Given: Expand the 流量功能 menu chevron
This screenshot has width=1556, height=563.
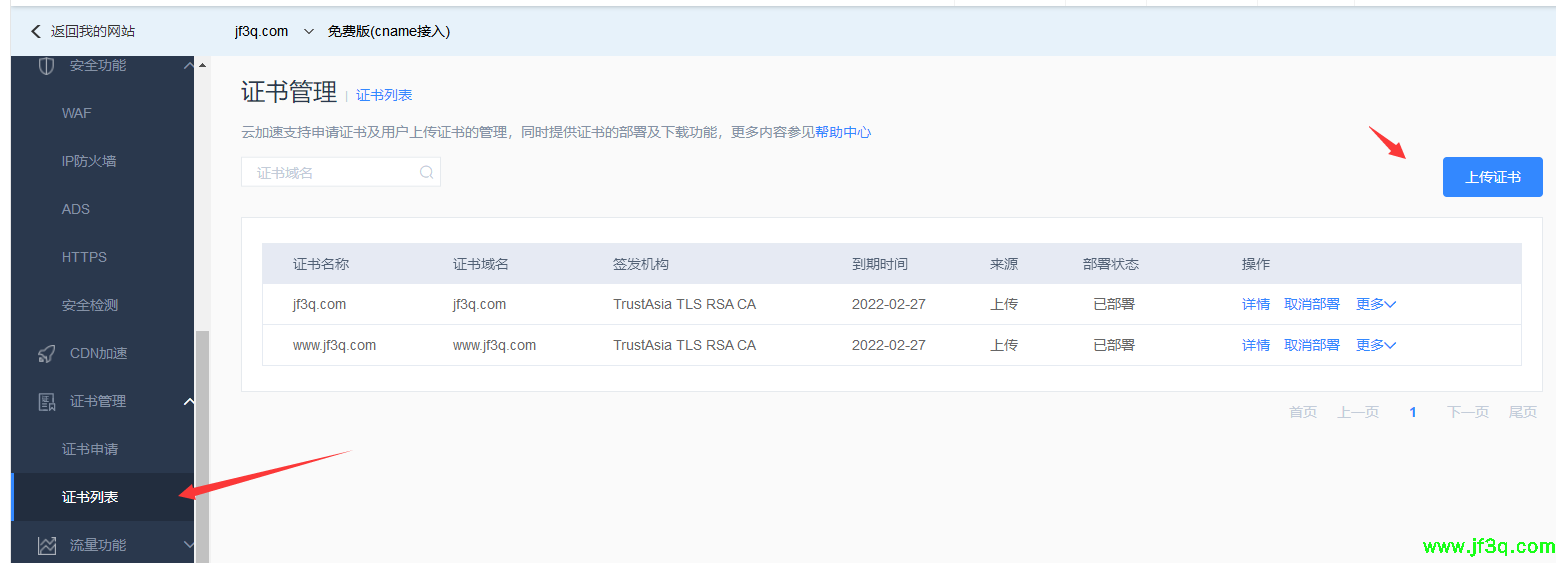Looking at the screenshot, I should [x=189, y=545].
